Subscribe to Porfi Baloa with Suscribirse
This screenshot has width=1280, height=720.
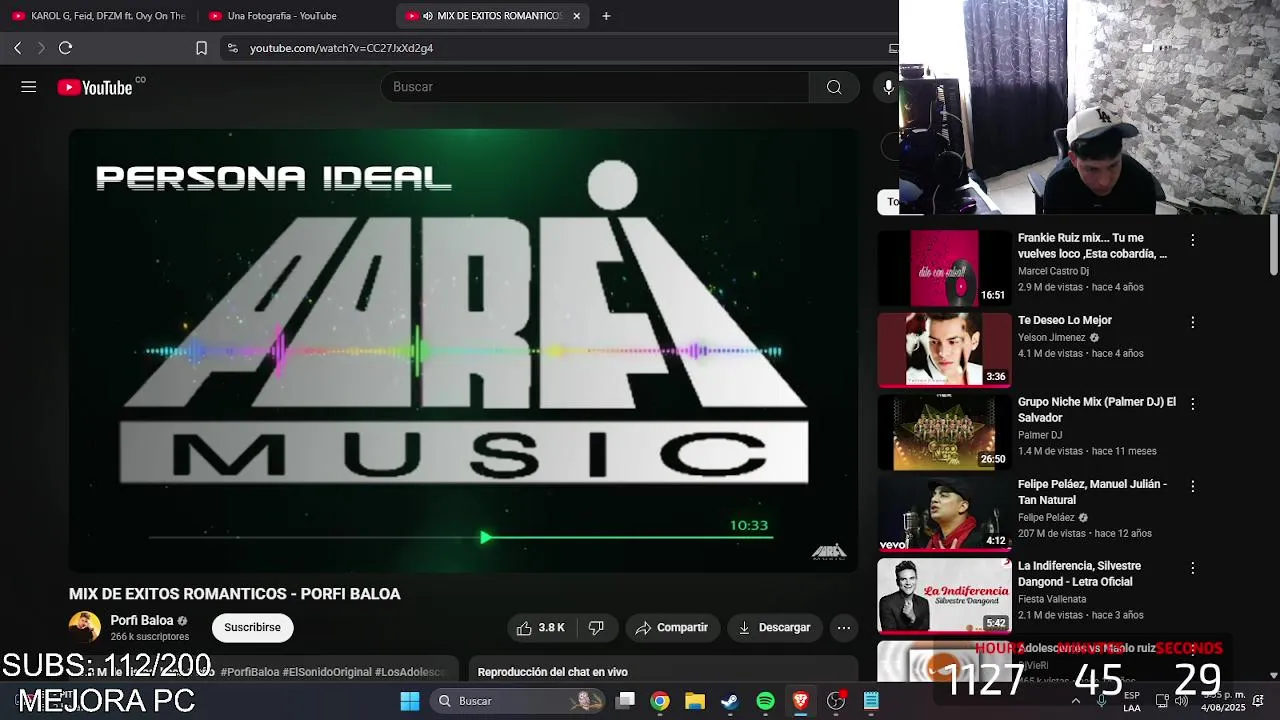click(252, 628)
